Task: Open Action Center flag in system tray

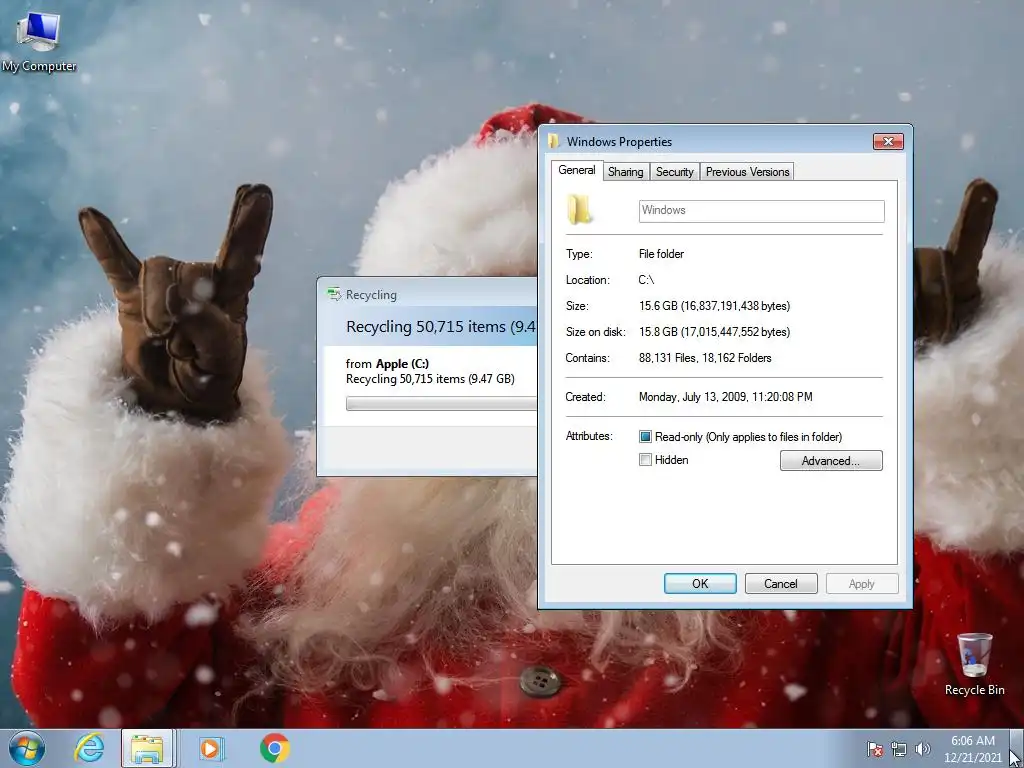Action: [x=874, y=749]
